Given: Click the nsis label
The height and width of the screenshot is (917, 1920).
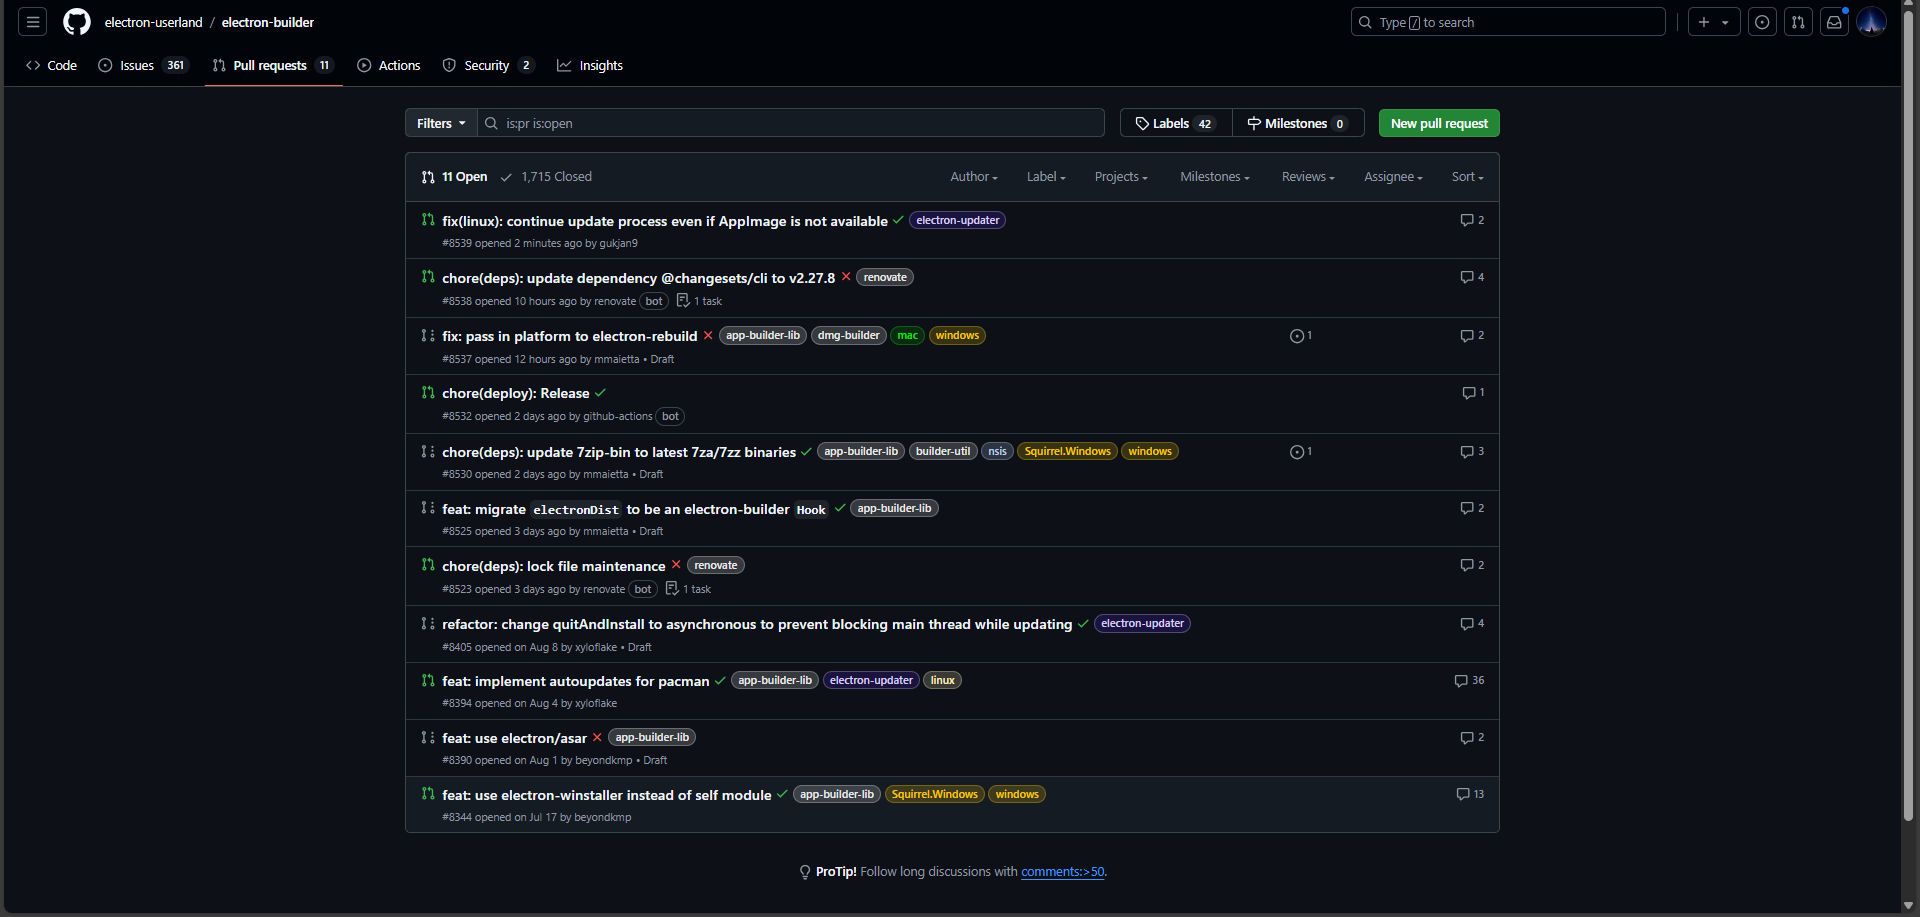Looking at the screenshot, I should click(997, 452).
